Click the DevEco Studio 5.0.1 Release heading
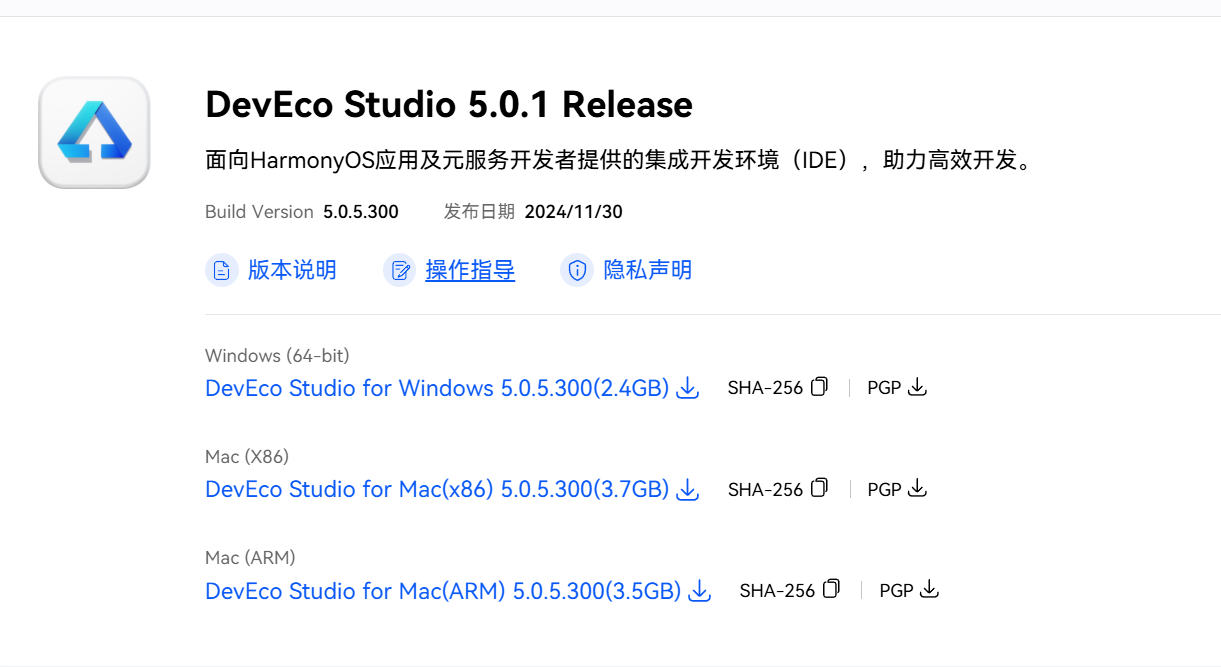This screenshot has width=1221, height=667. pyautogui.click(x=449, y=104)
